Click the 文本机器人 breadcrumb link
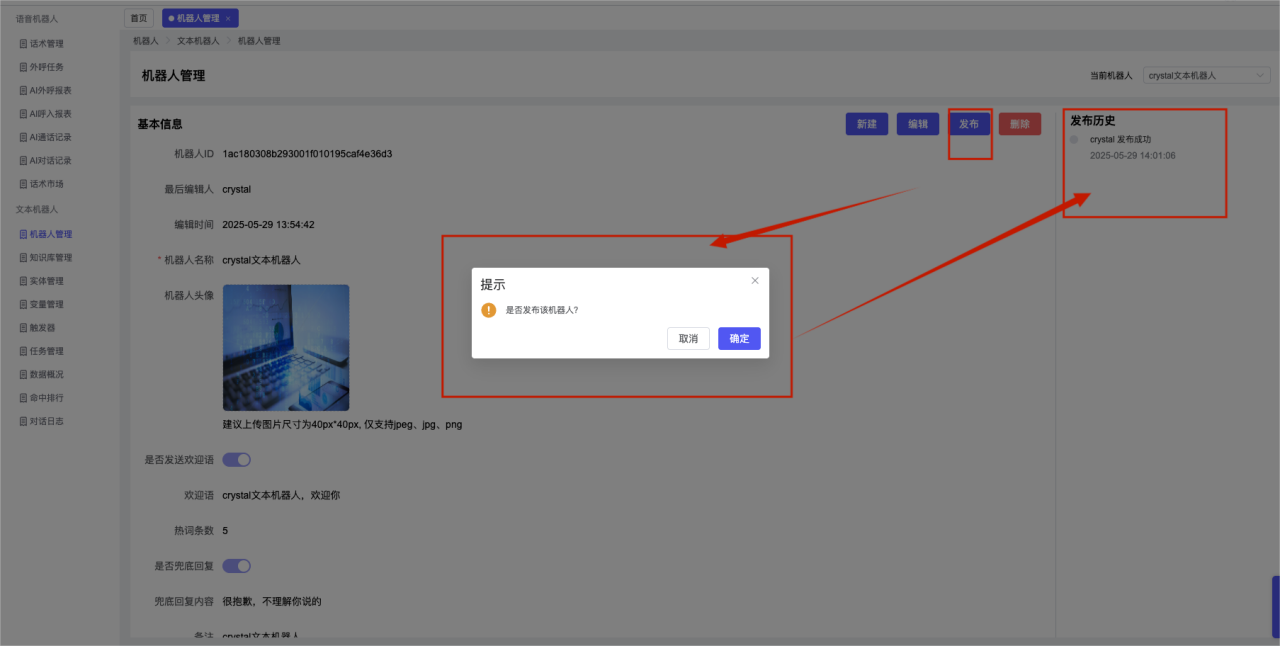Viewport: 1280px width, 646px height. pos(198,41)
